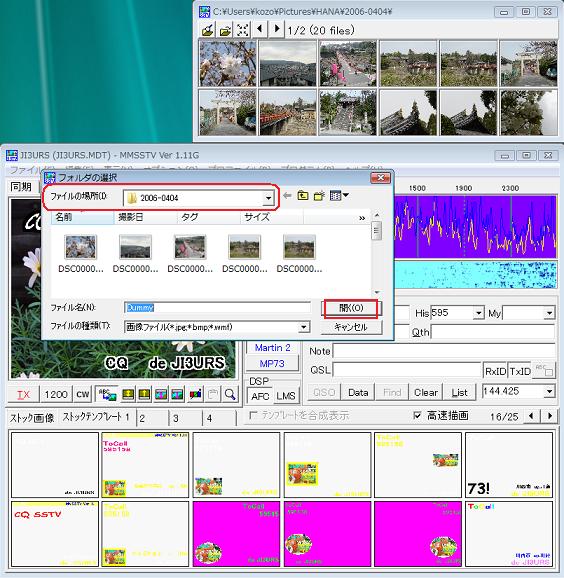Screen dimensions: 564x578
Task: Click the Note input field
Action: (x=444, y=351)
